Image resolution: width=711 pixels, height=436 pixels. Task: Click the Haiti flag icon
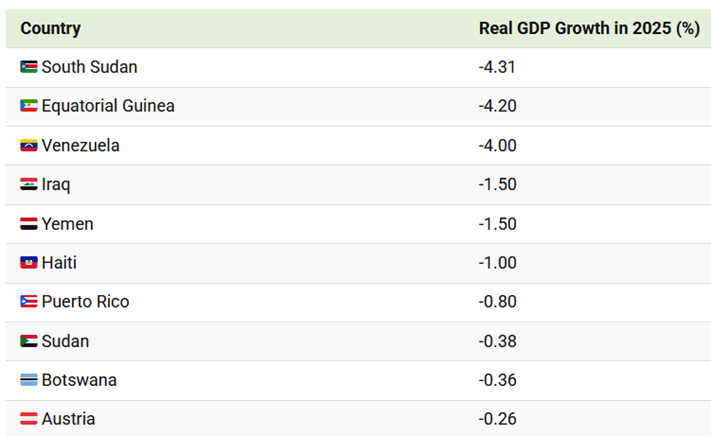click(29, 263)
